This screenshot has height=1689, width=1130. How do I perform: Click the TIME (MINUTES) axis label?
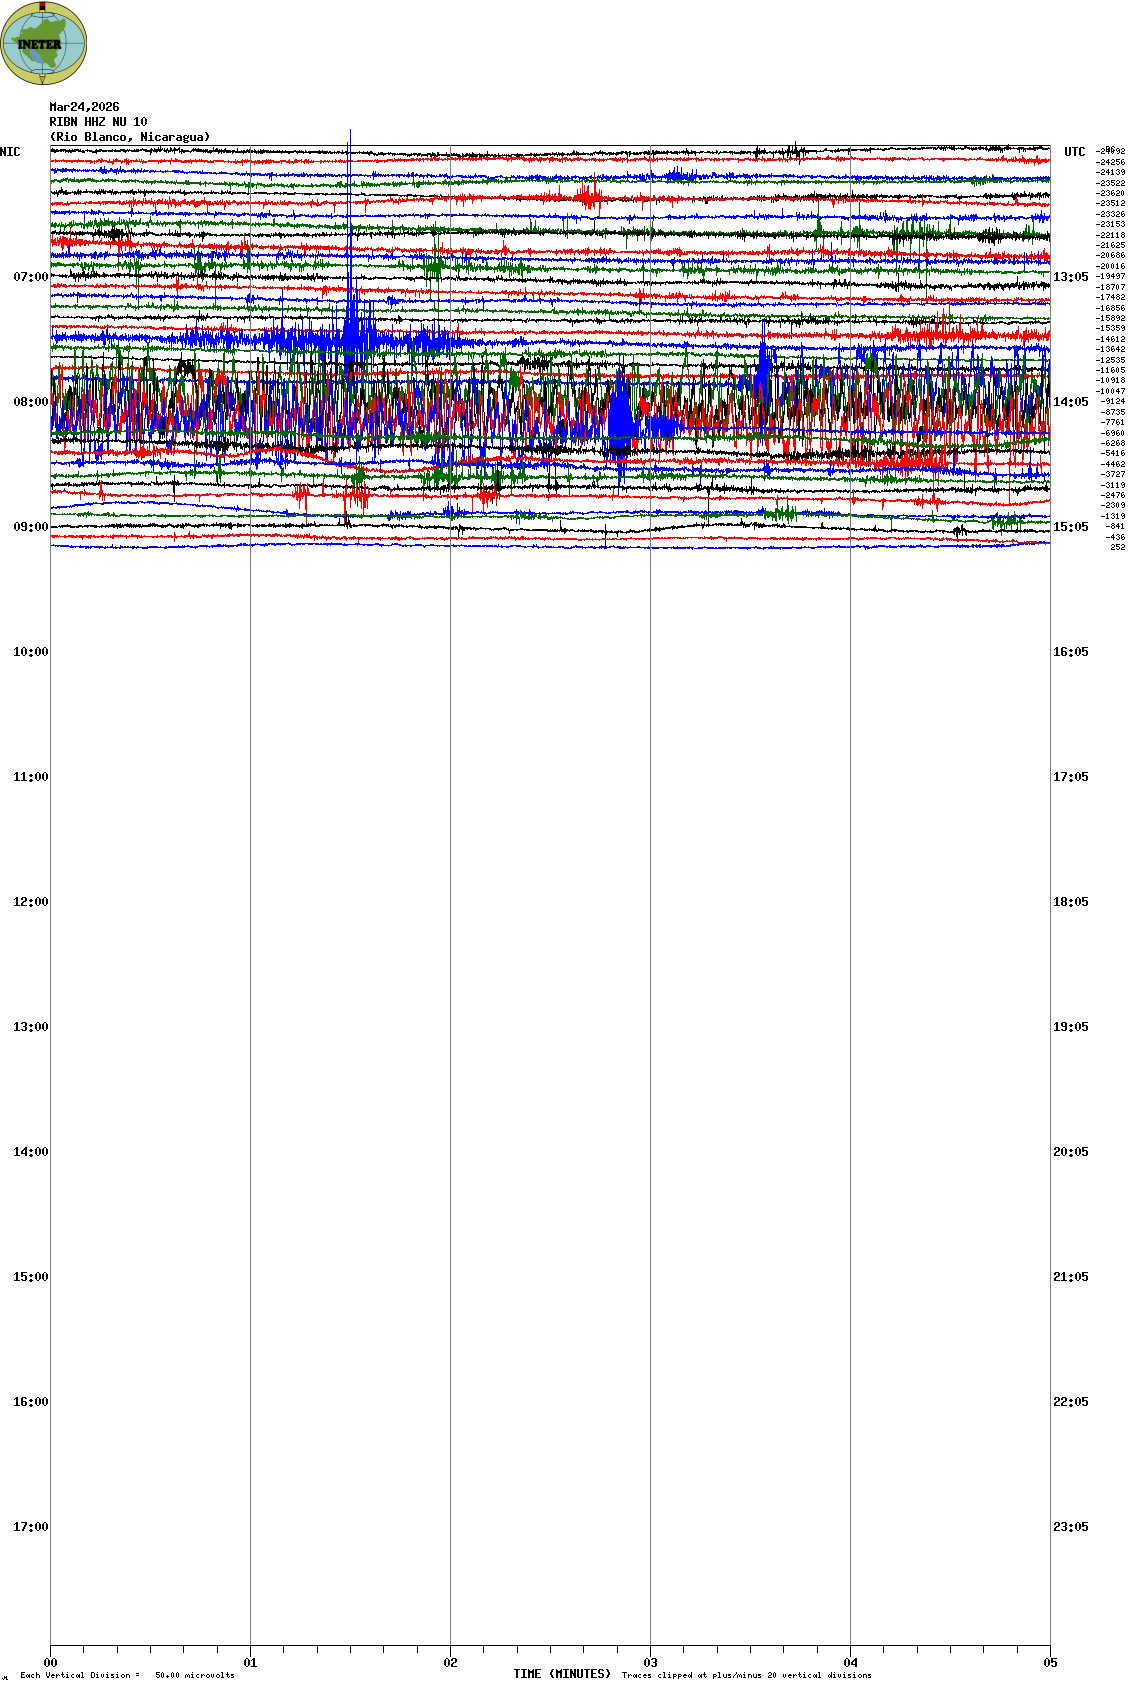(561, 1674)
